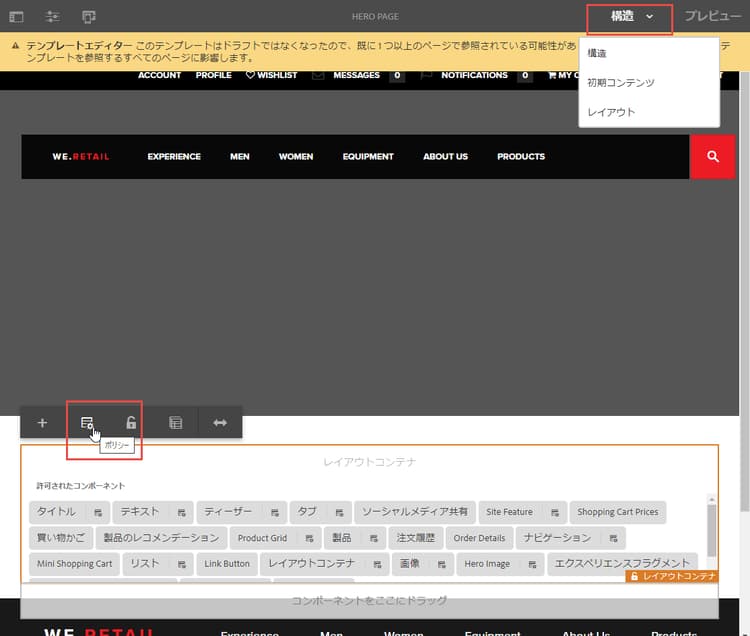The height and width of the screenshot is (636, 750).
Task: Open the policy (ポリシー) icon
Action: point(87,423)
